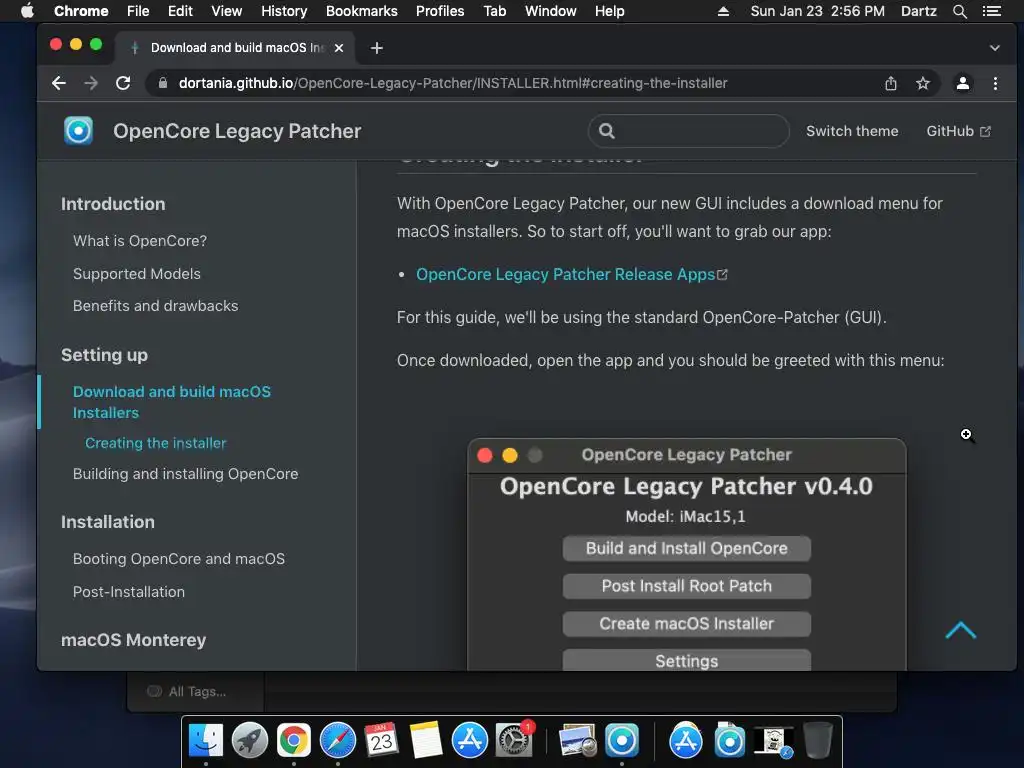Open Calendar from the Dock
1024x768 pixels.
click(x=381, y=740)
